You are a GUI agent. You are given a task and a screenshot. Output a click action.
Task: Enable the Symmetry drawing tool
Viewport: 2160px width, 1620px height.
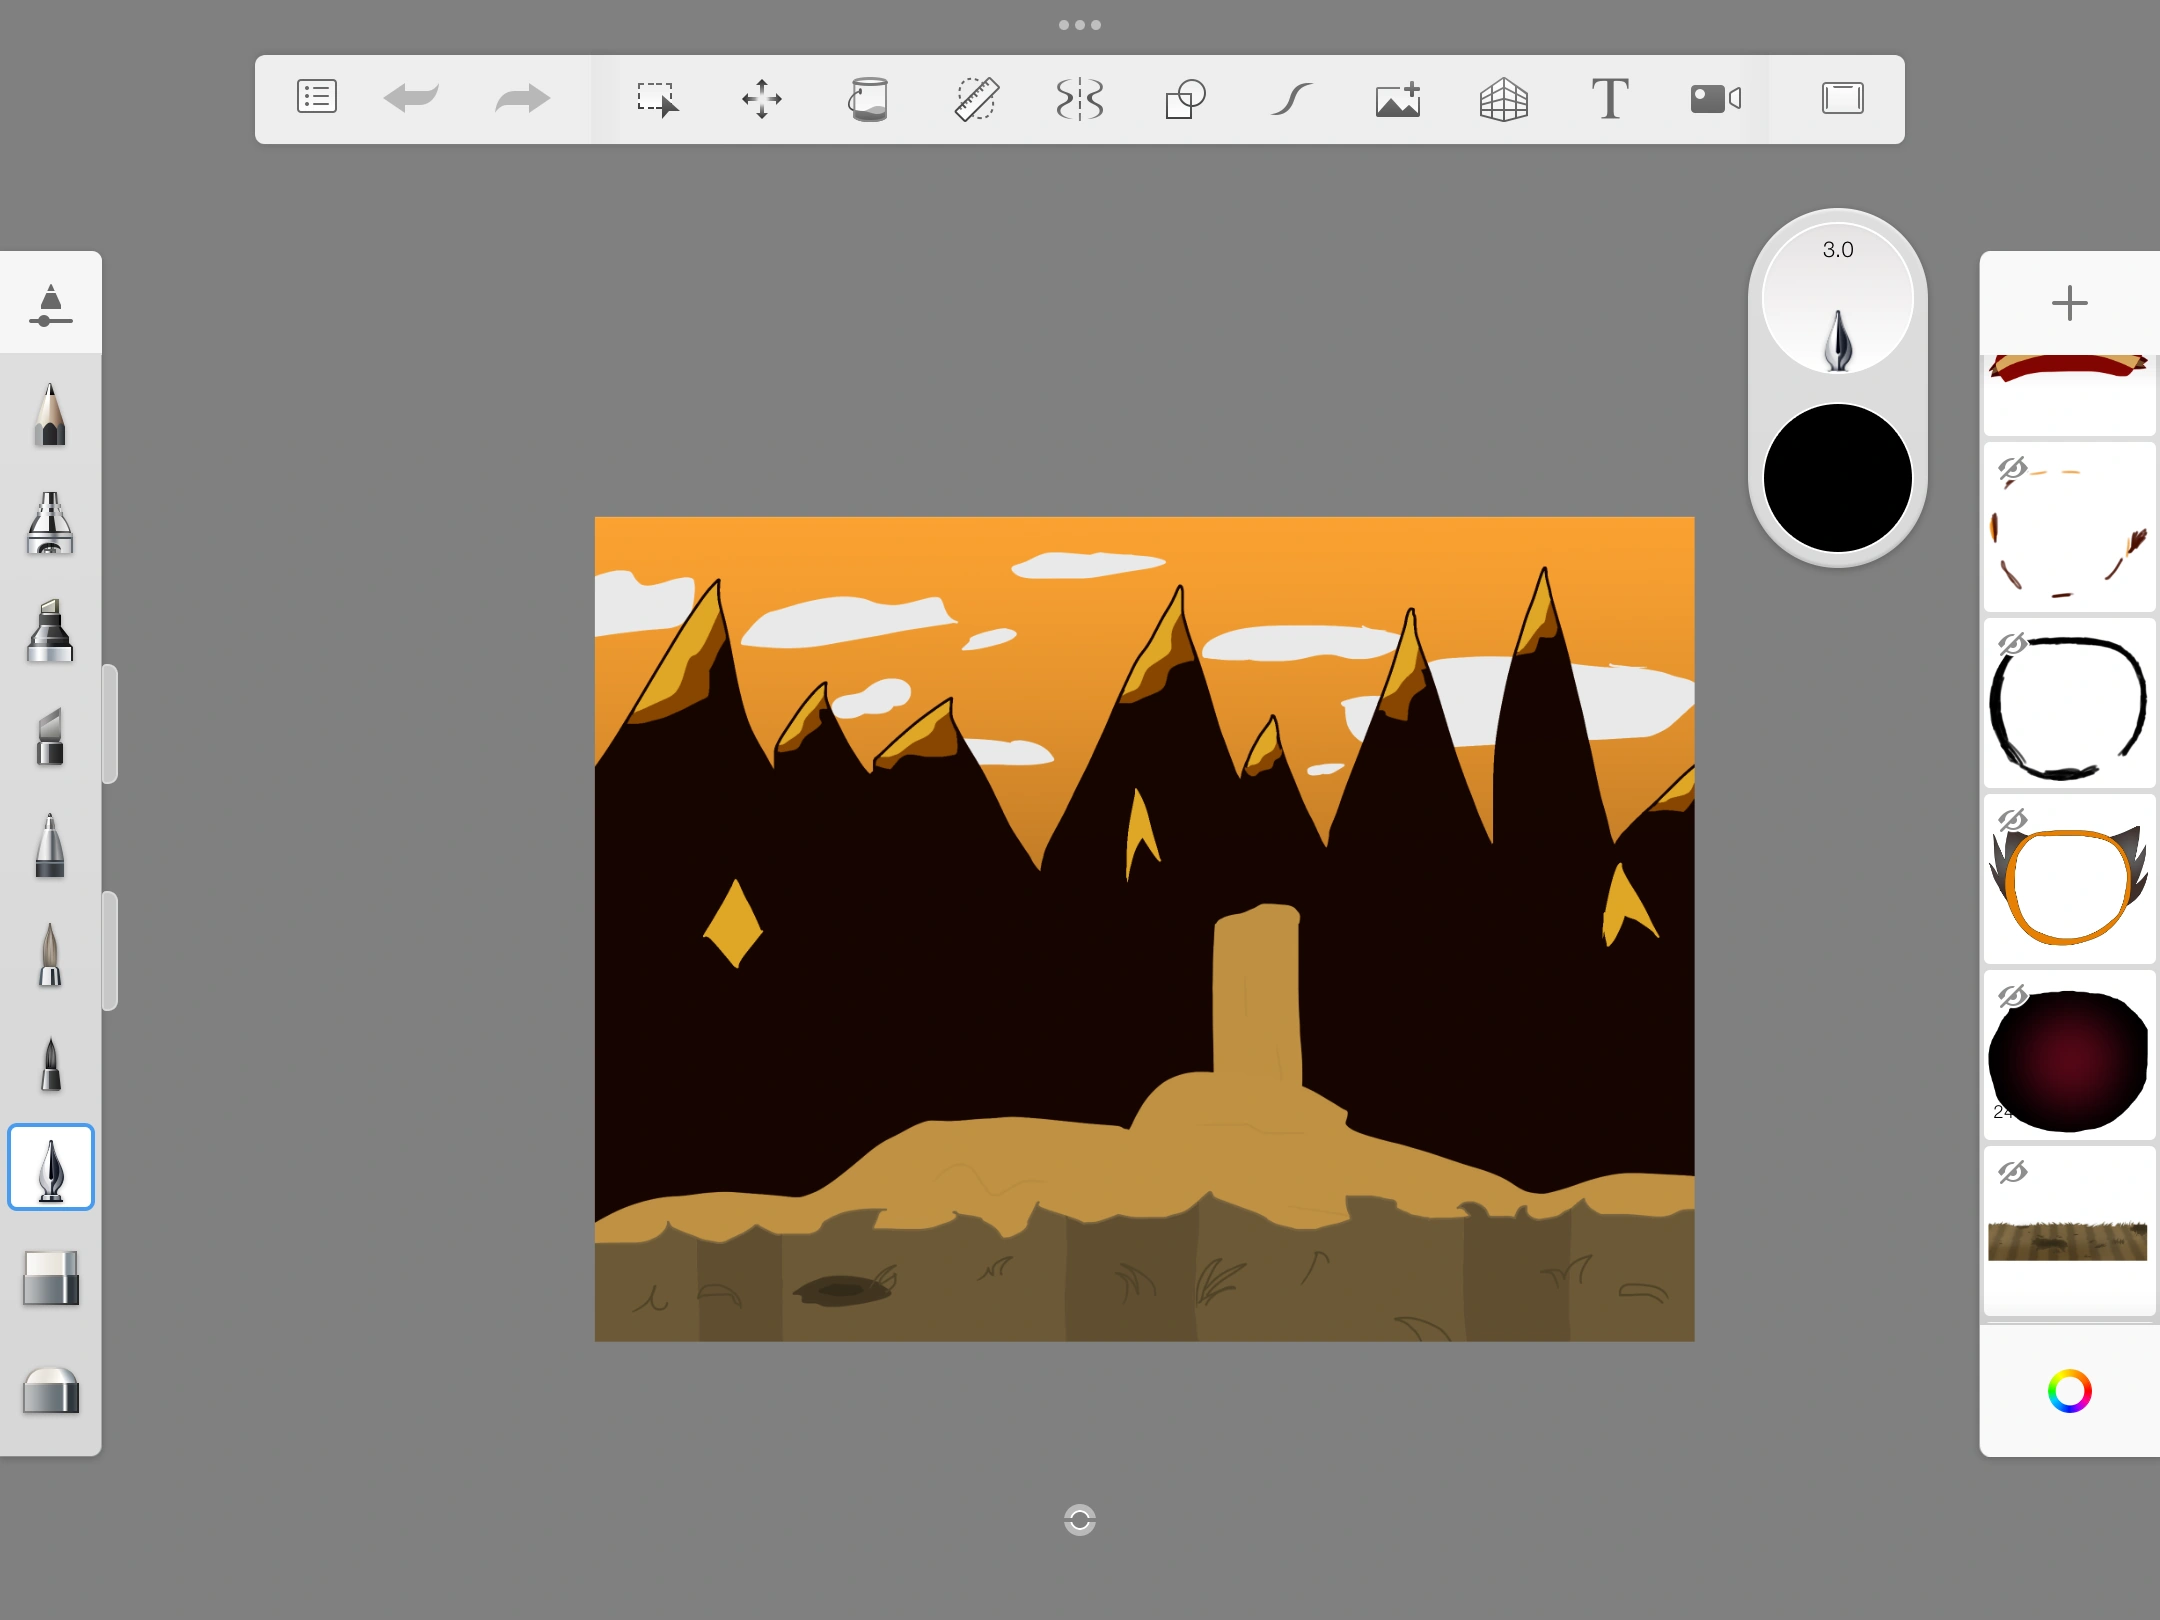point(1080,99)
